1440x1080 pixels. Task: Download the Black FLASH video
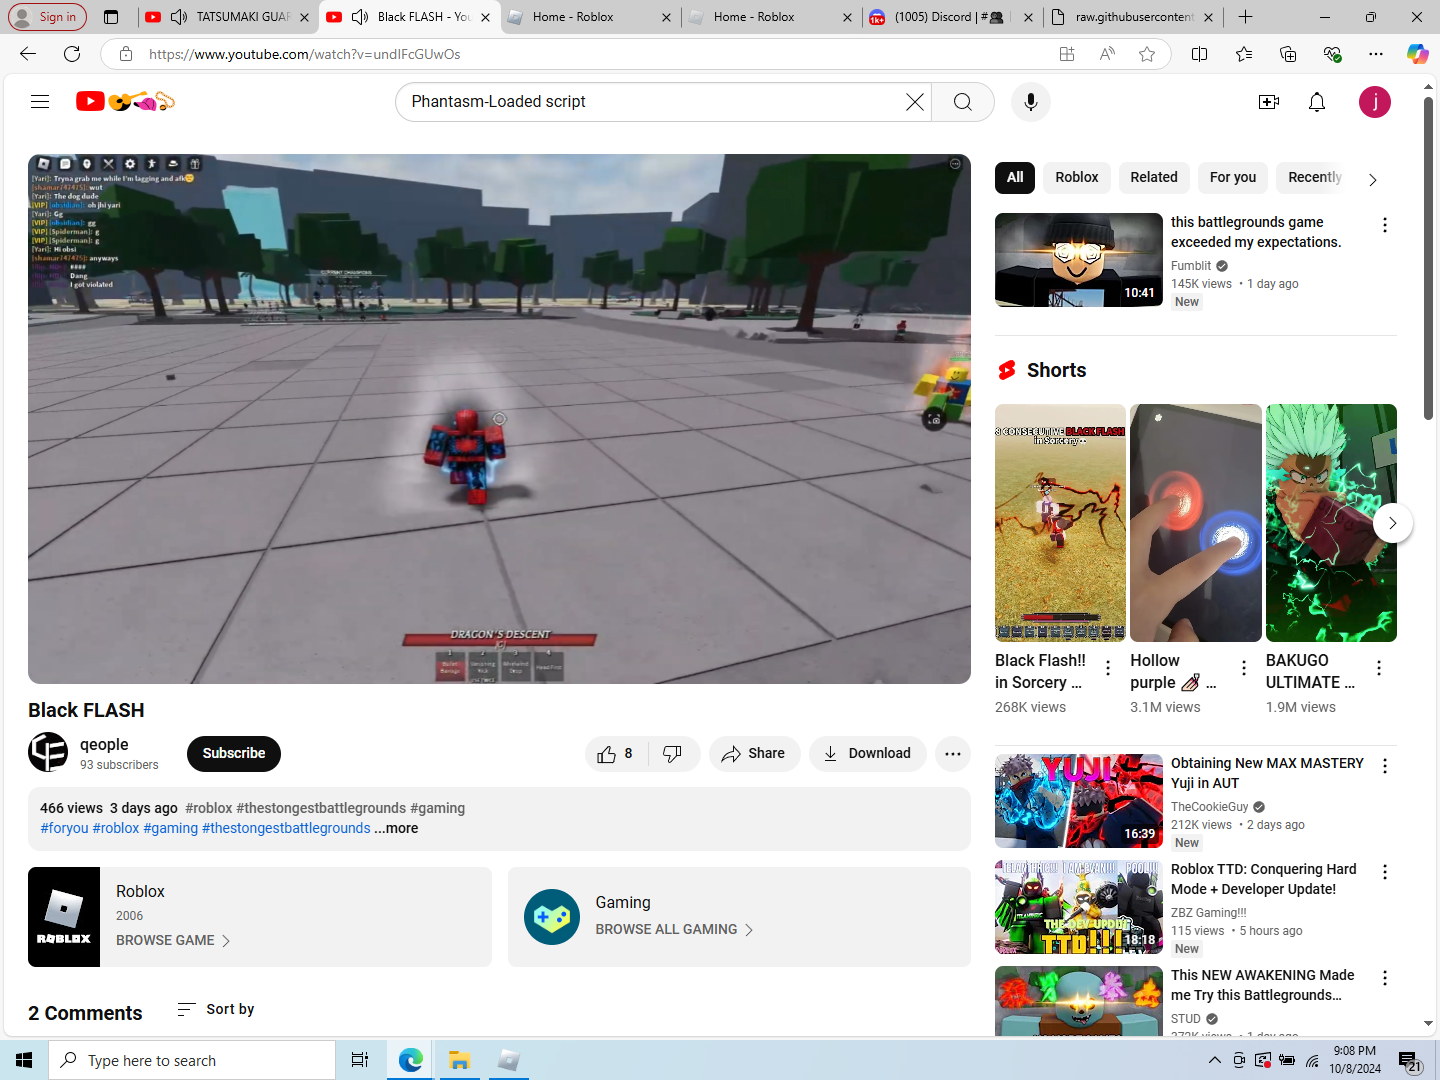(x=867, y=754)
